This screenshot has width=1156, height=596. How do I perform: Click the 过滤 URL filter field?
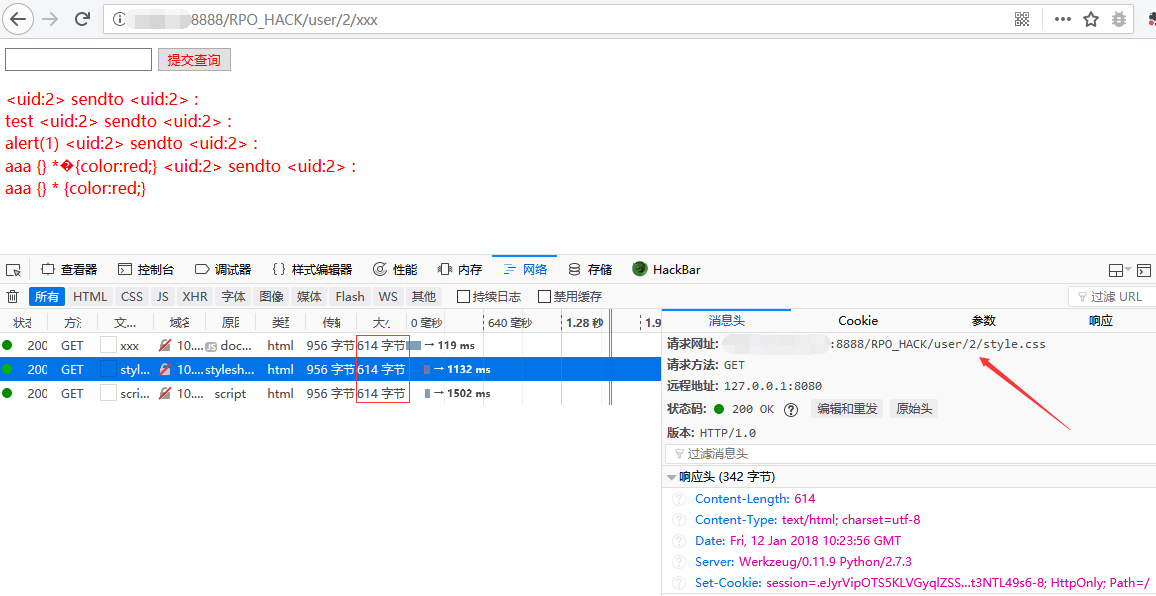click(1112, 296)
